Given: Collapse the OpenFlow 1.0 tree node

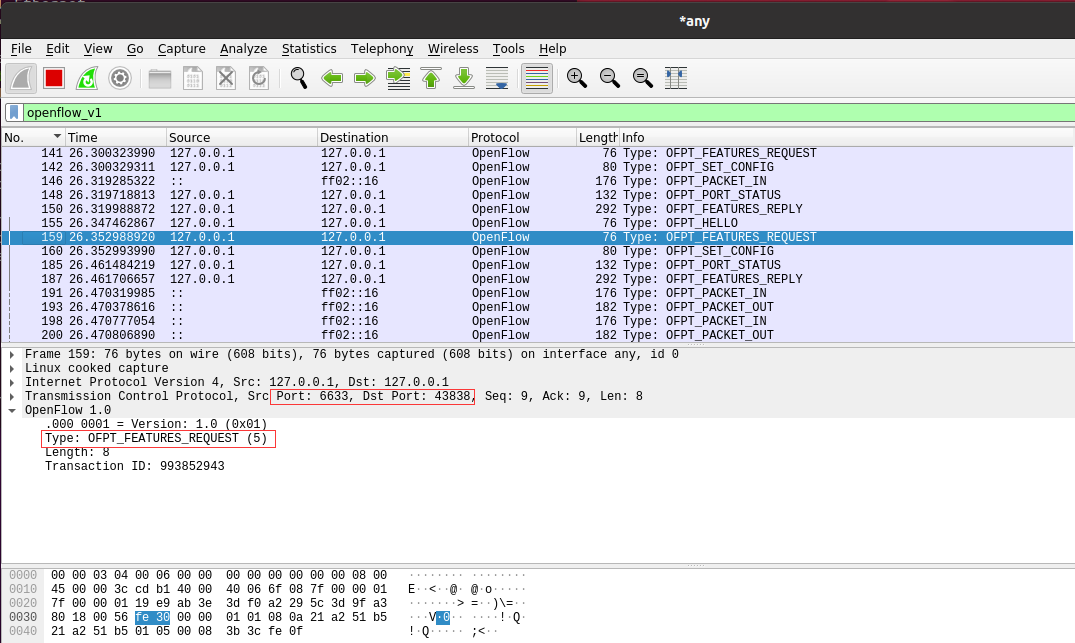Looking at the screenshot, I should click(x=12, y=411).
